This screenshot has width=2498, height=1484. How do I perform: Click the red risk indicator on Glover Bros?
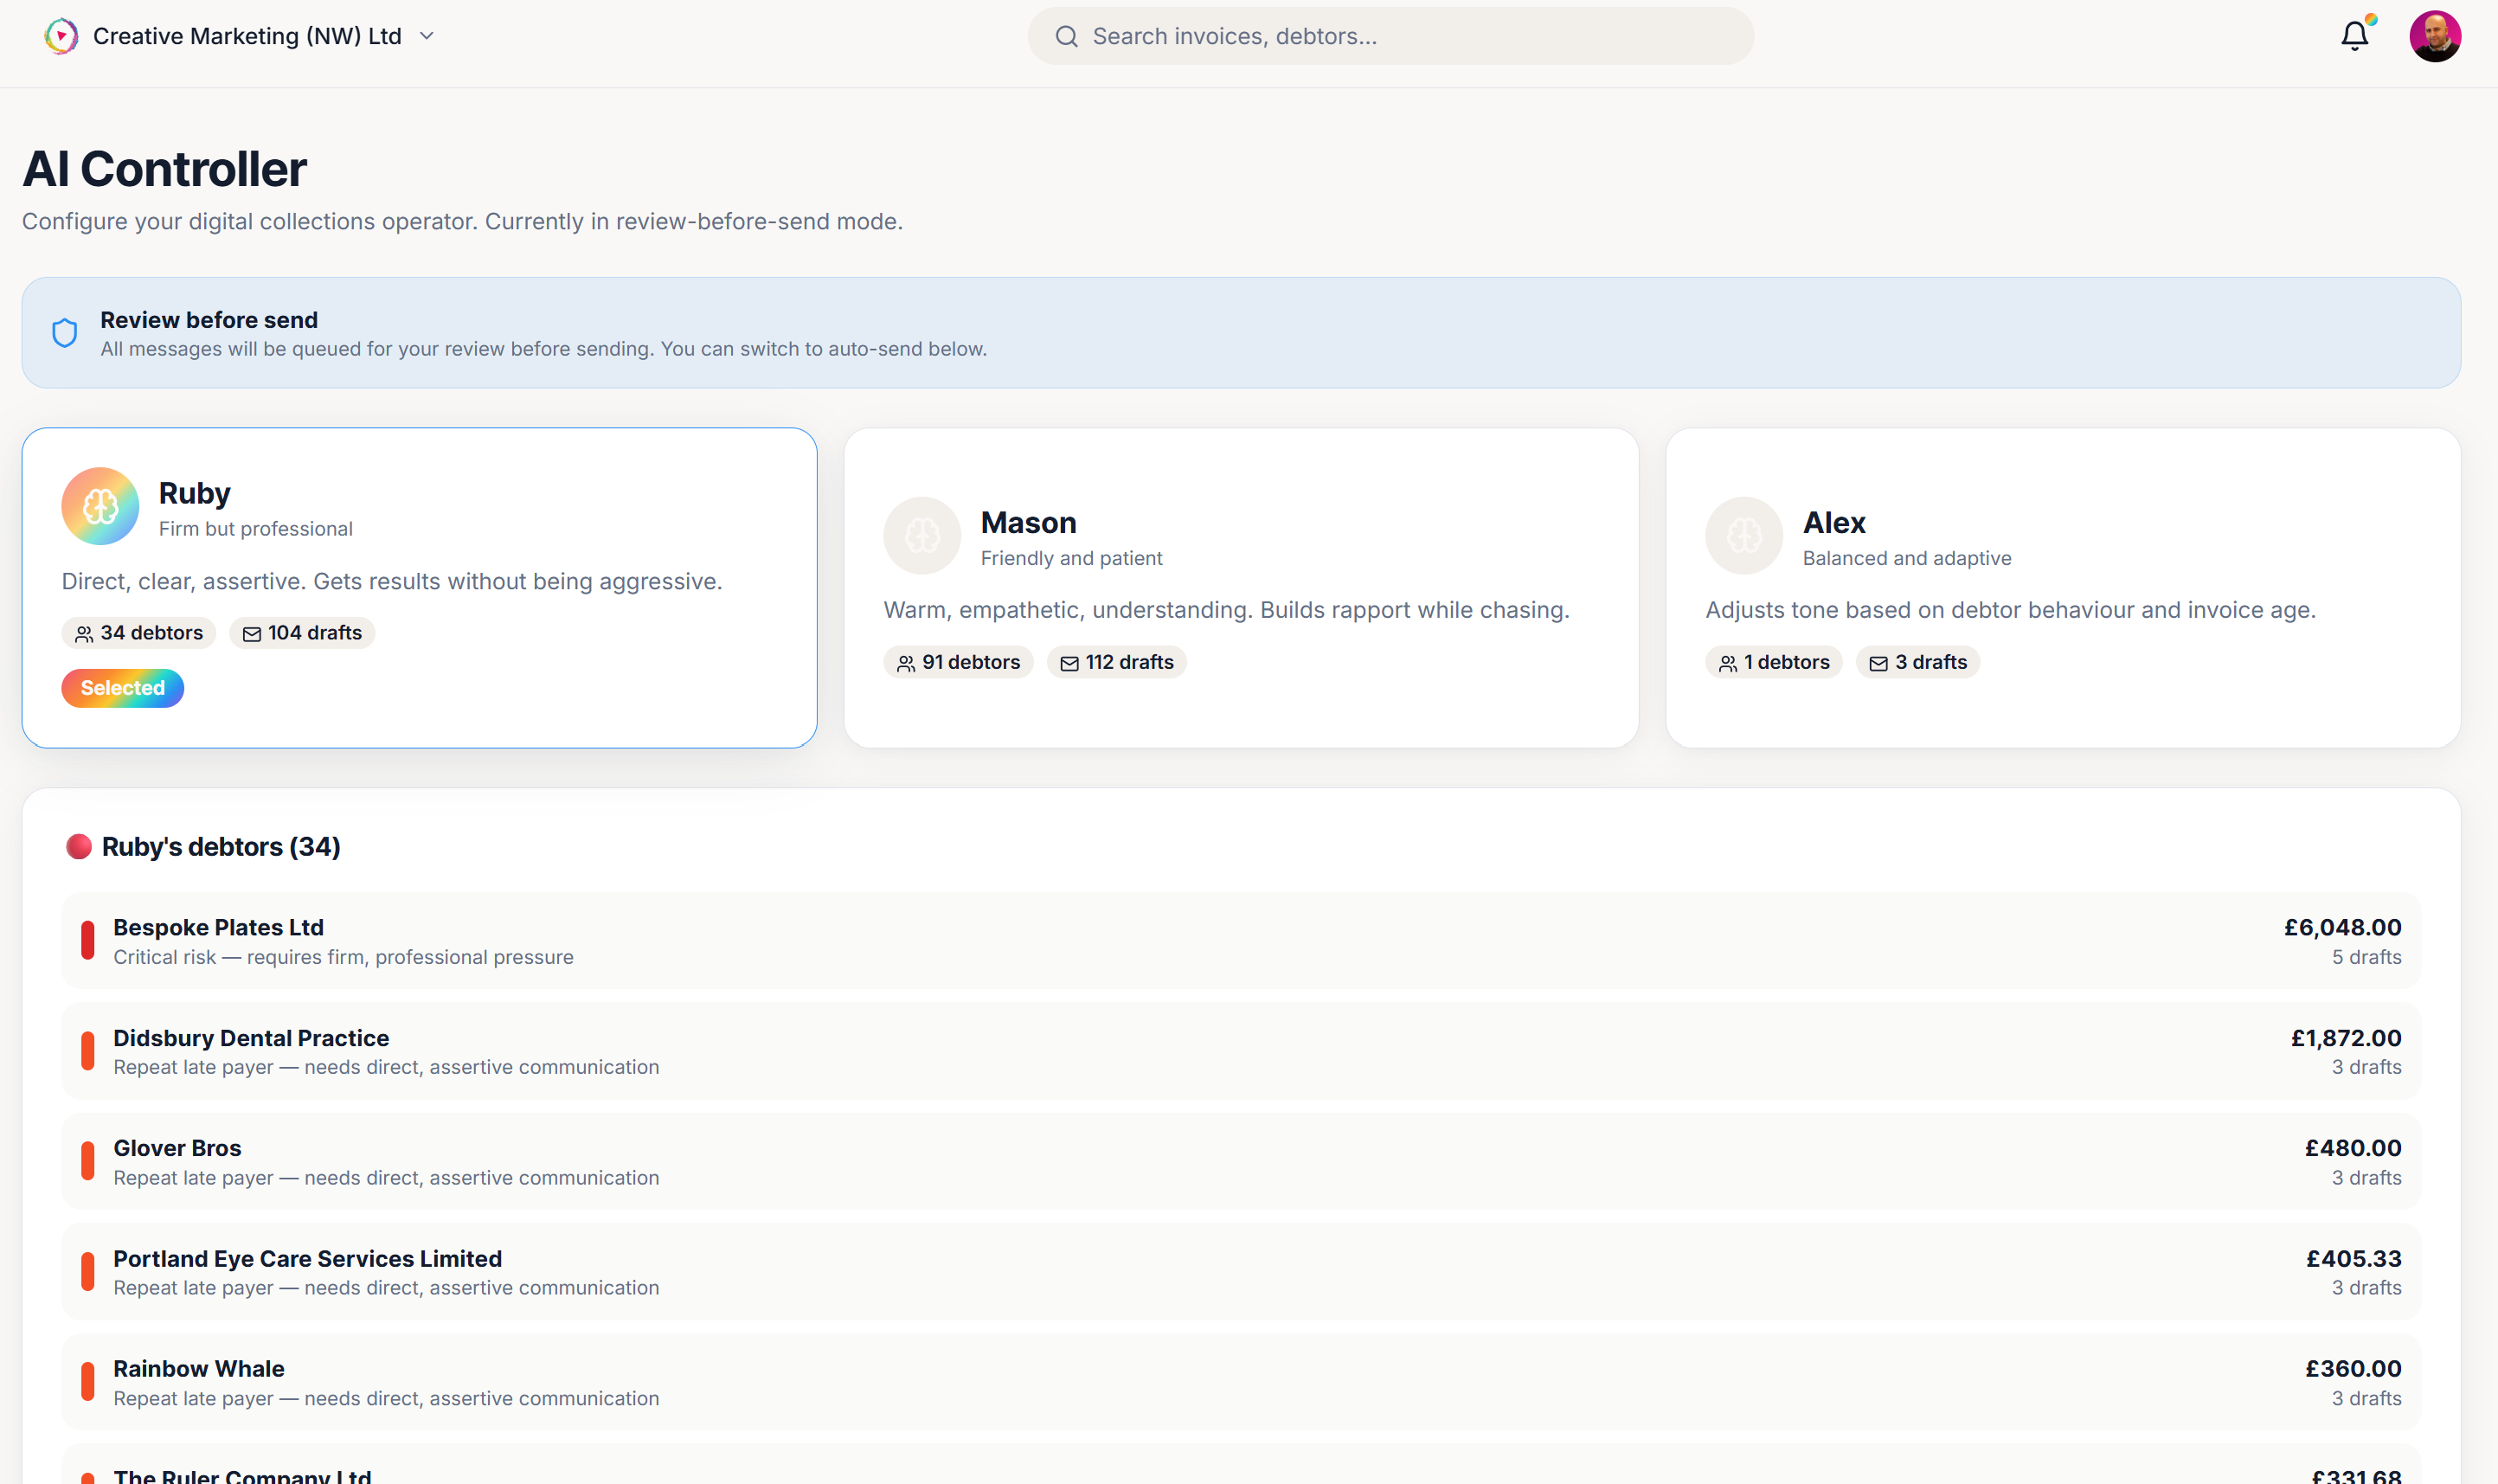click(x=88, y=1161)
